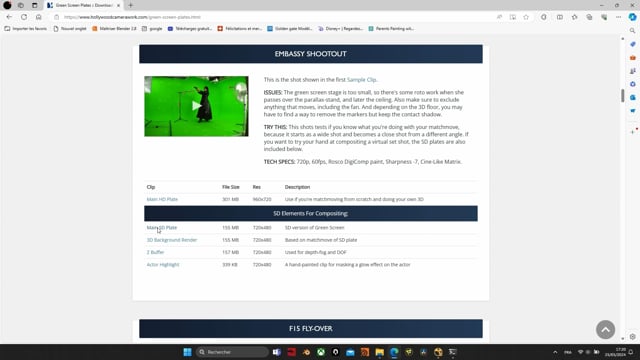
Task: Activate the read aloud icon
Action: [x=499, y=17]
